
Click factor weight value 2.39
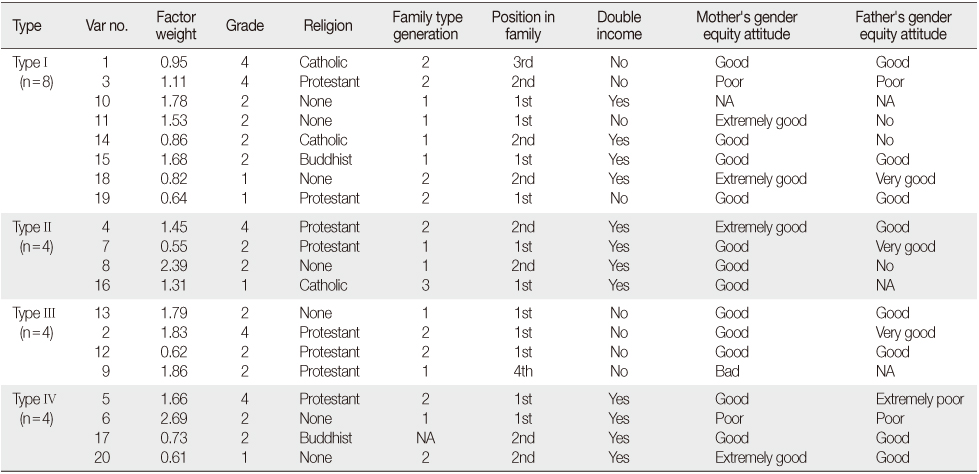tap(174, 266)
